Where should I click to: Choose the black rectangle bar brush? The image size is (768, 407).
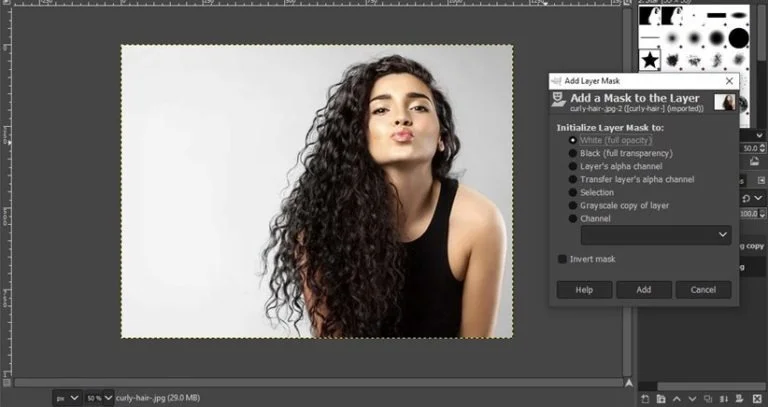click(716, 16)
